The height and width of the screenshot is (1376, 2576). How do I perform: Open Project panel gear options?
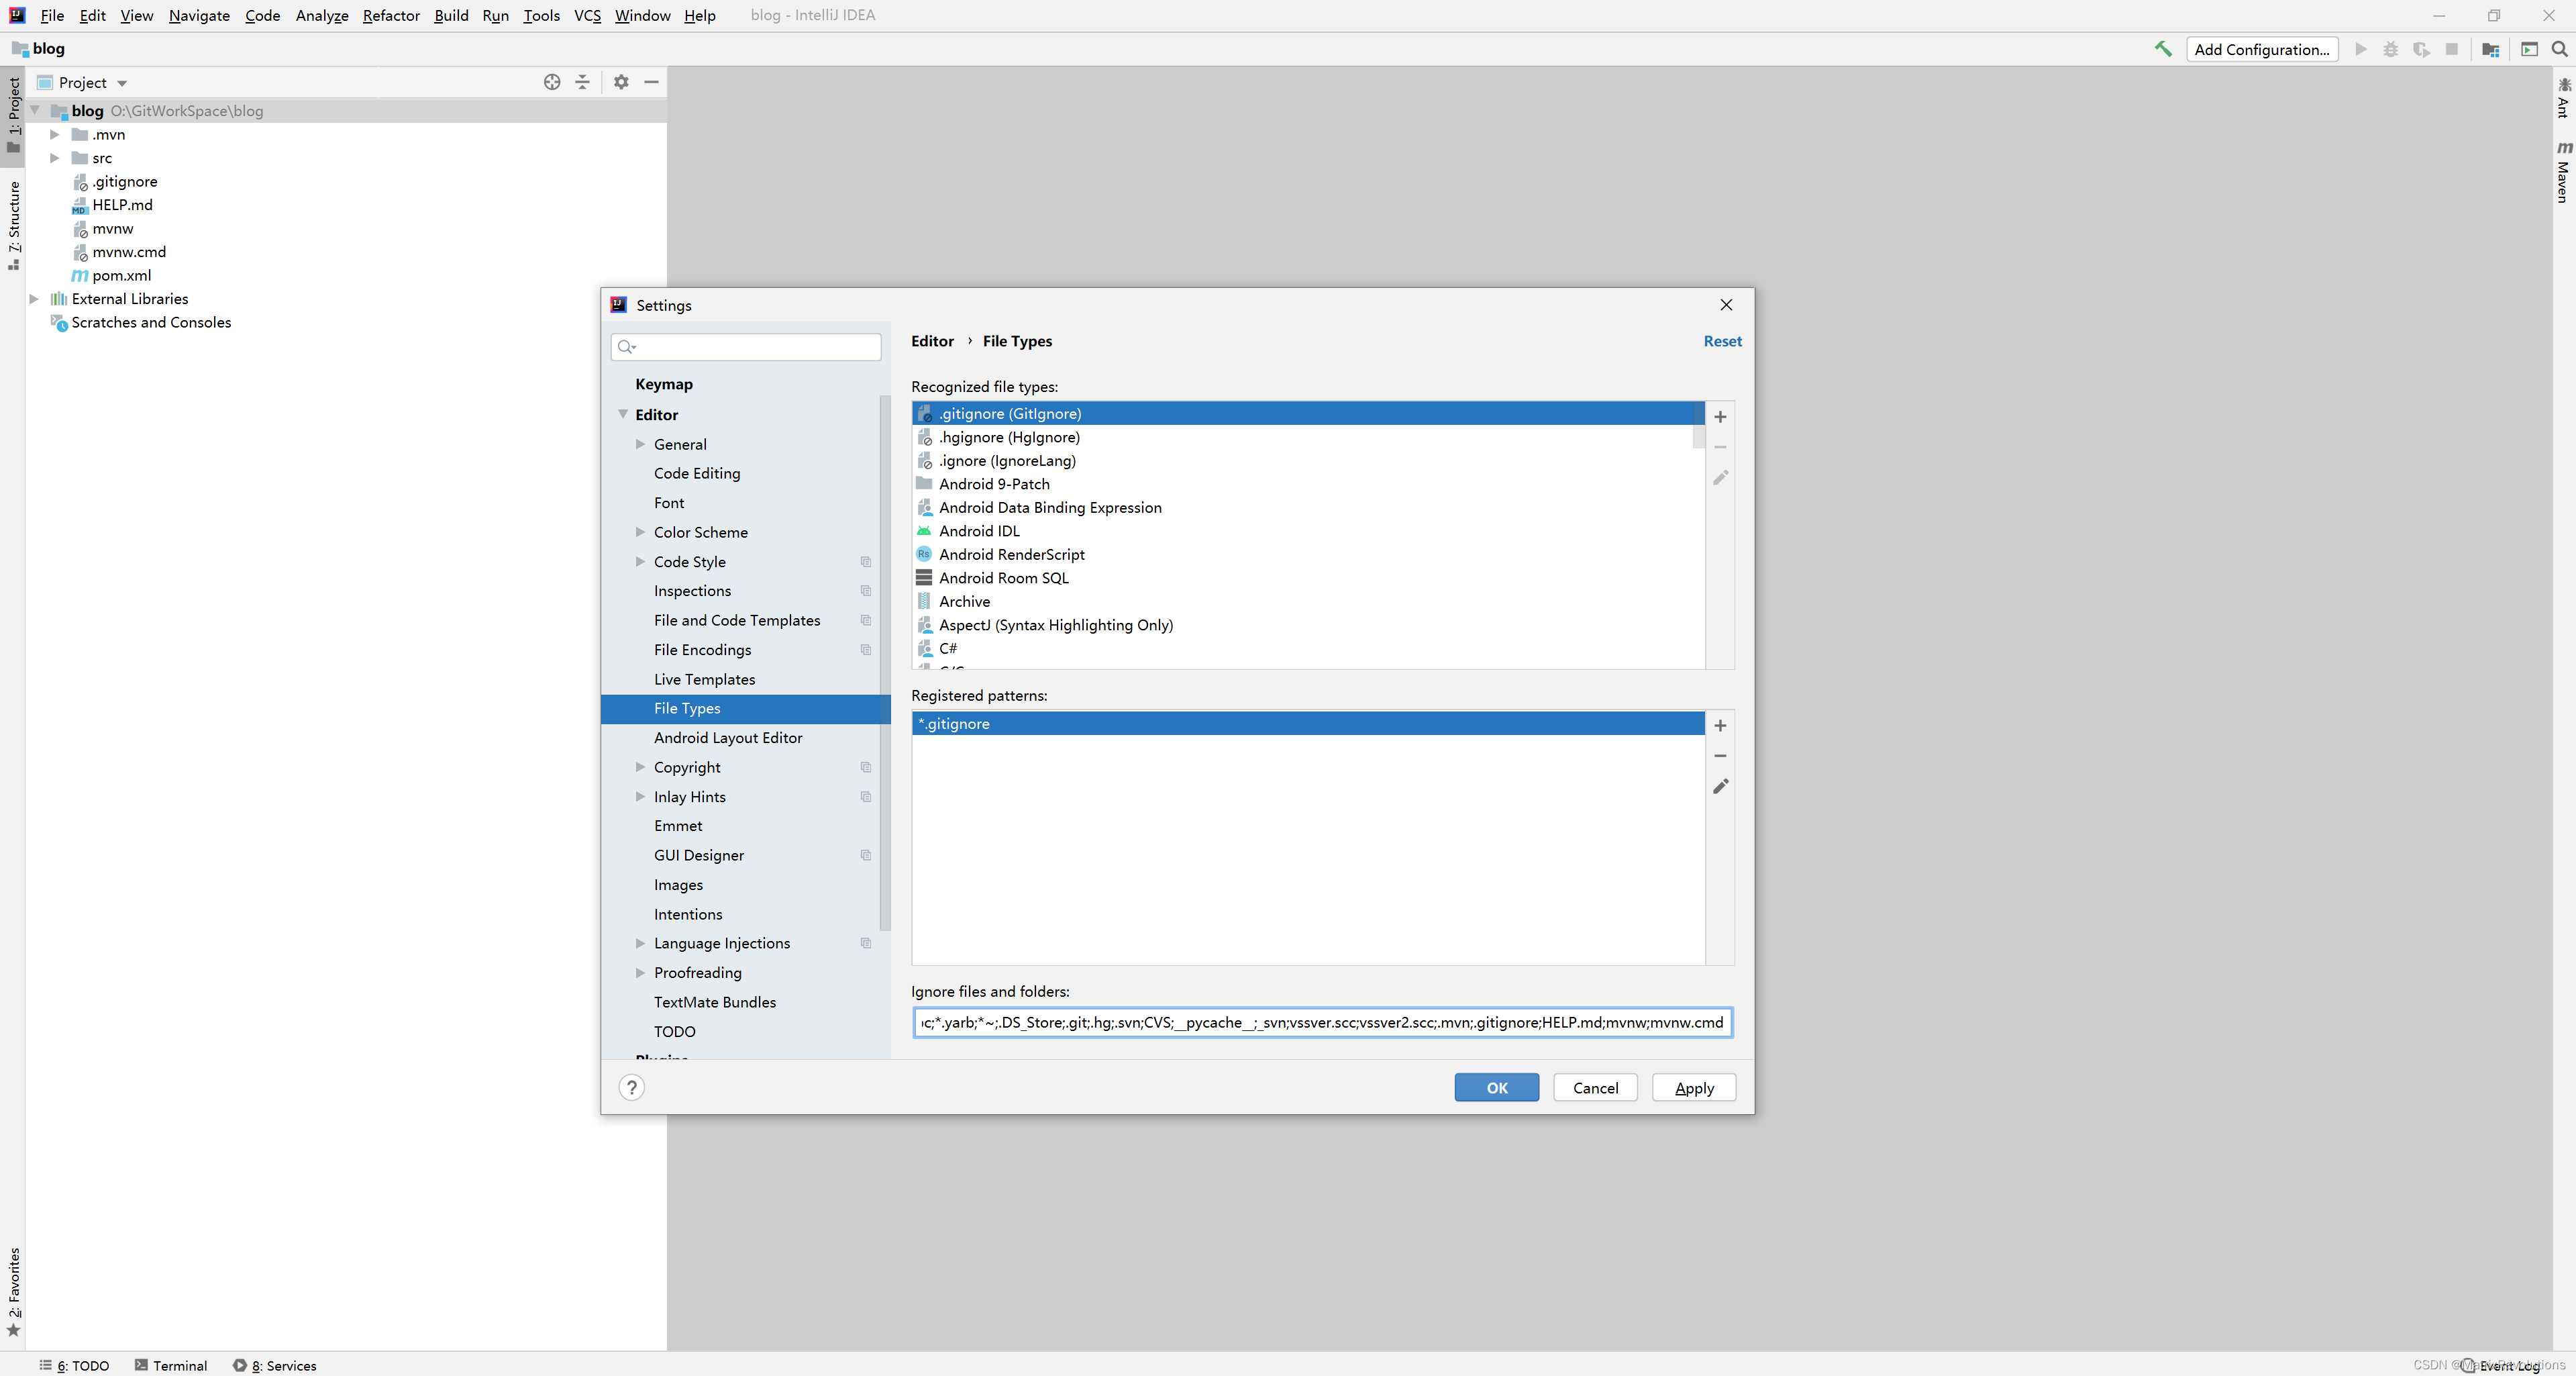click(x=621, y=82)
